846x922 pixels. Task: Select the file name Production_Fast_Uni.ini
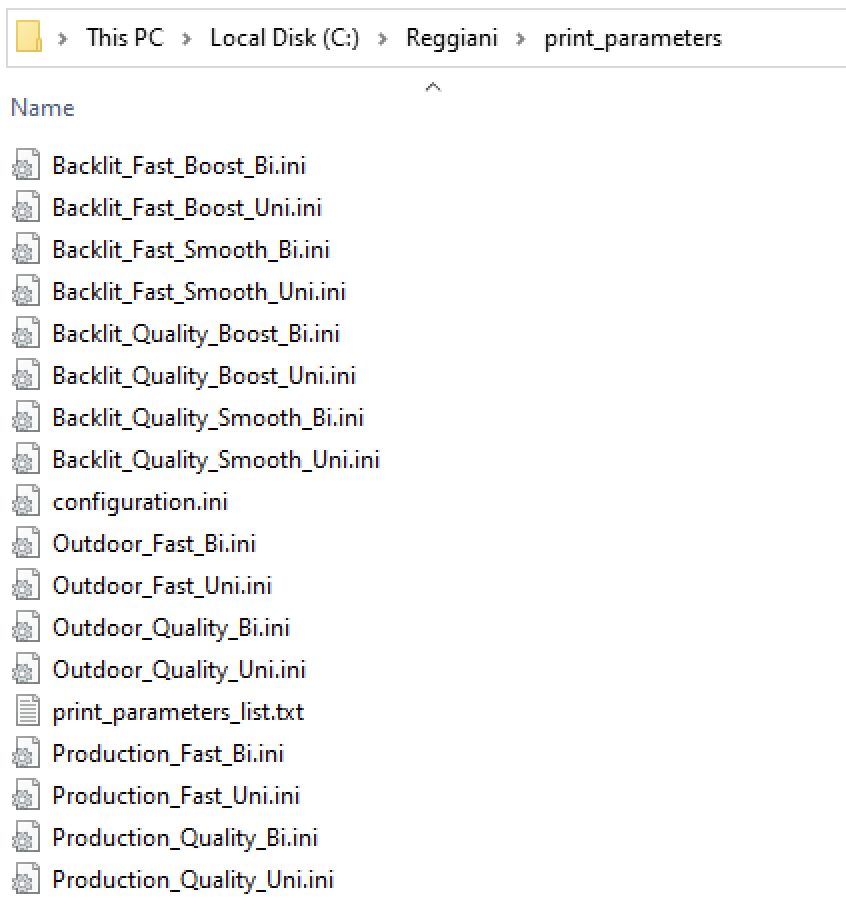pyautogui.click(x=176, y=796)
